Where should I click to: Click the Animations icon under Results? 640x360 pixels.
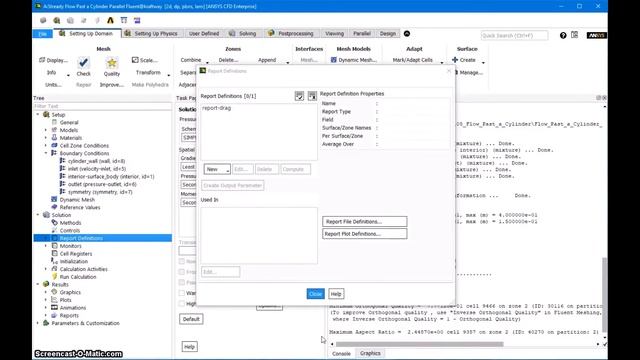54,307
